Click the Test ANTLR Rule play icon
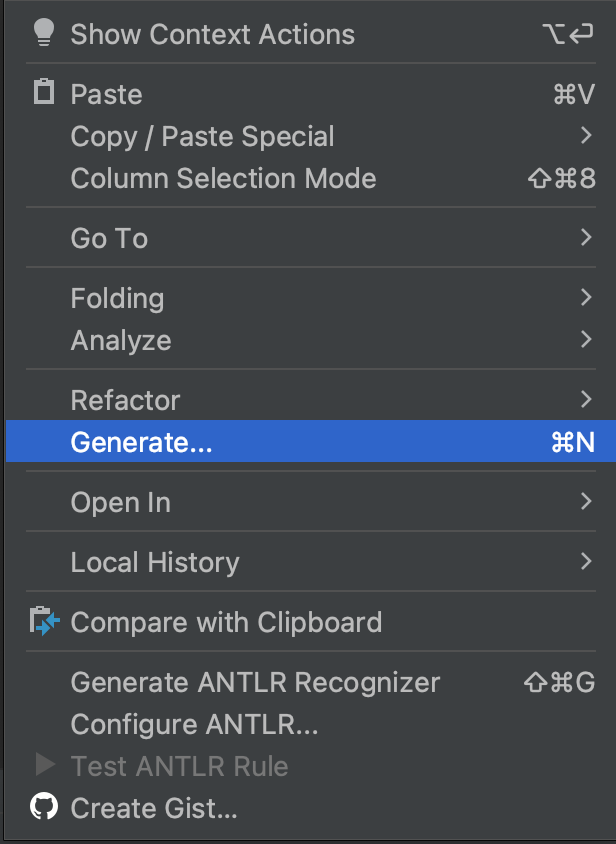The width and height of the screenshot is (616, 844). pos(45,765)
